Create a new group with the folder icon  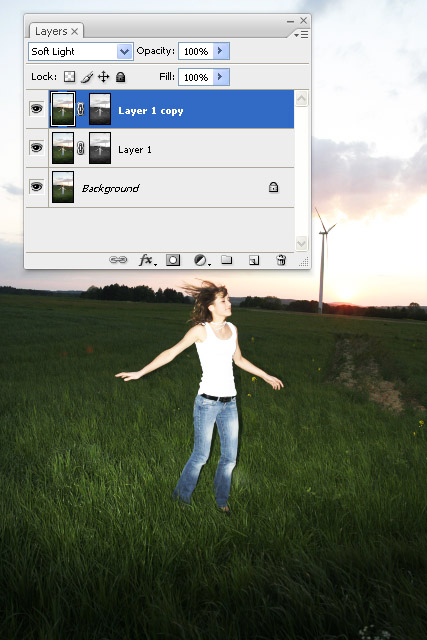coord(227,260)
